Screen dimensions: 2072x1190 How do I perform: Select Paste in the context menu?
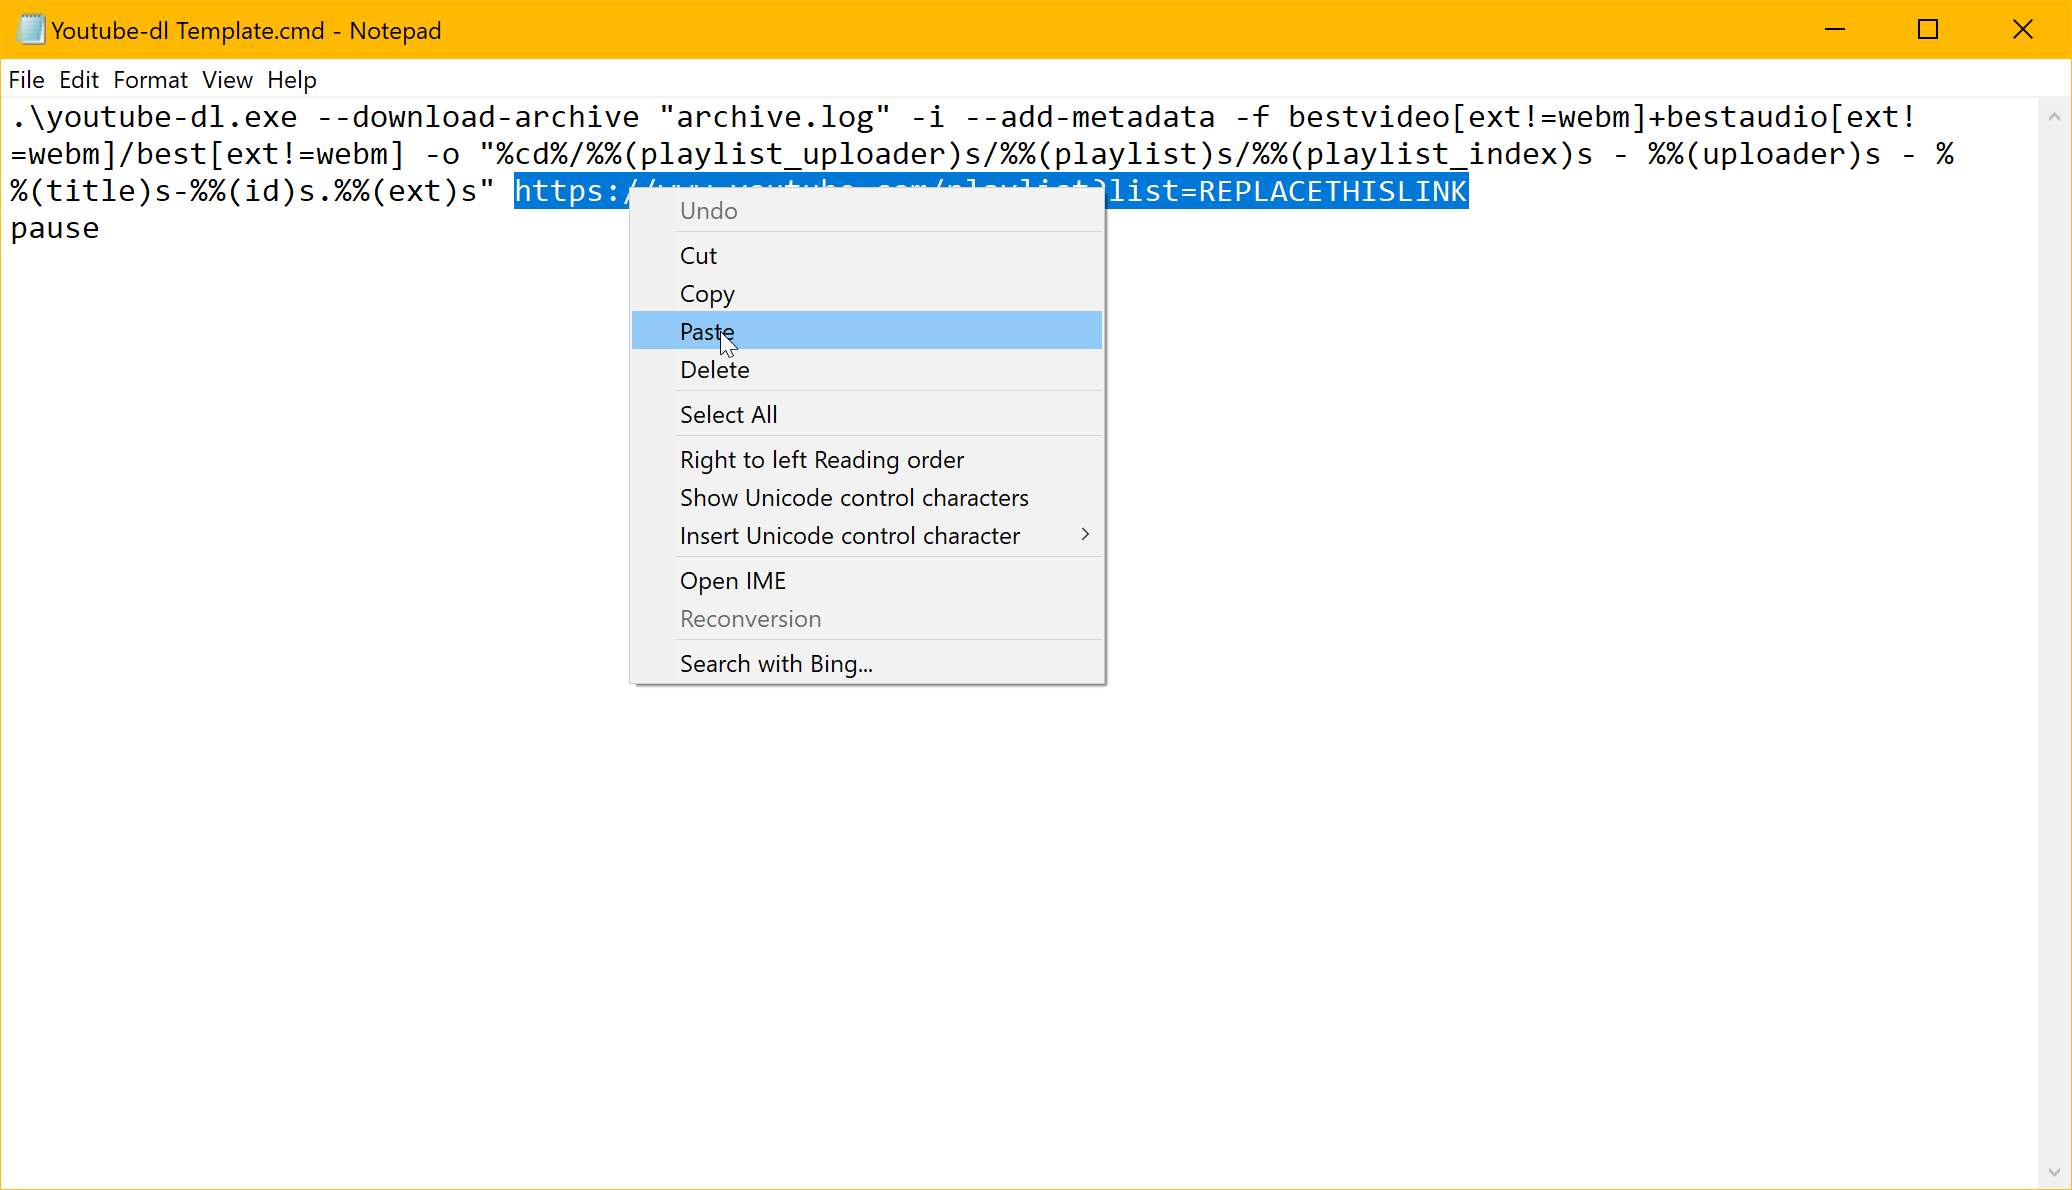867,331
